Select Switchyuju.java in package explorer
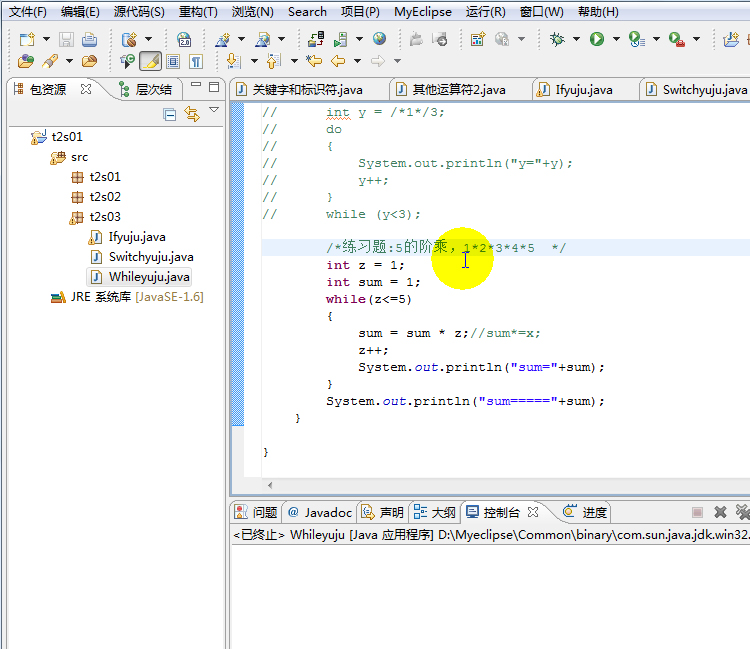 (x=142, y=257)
